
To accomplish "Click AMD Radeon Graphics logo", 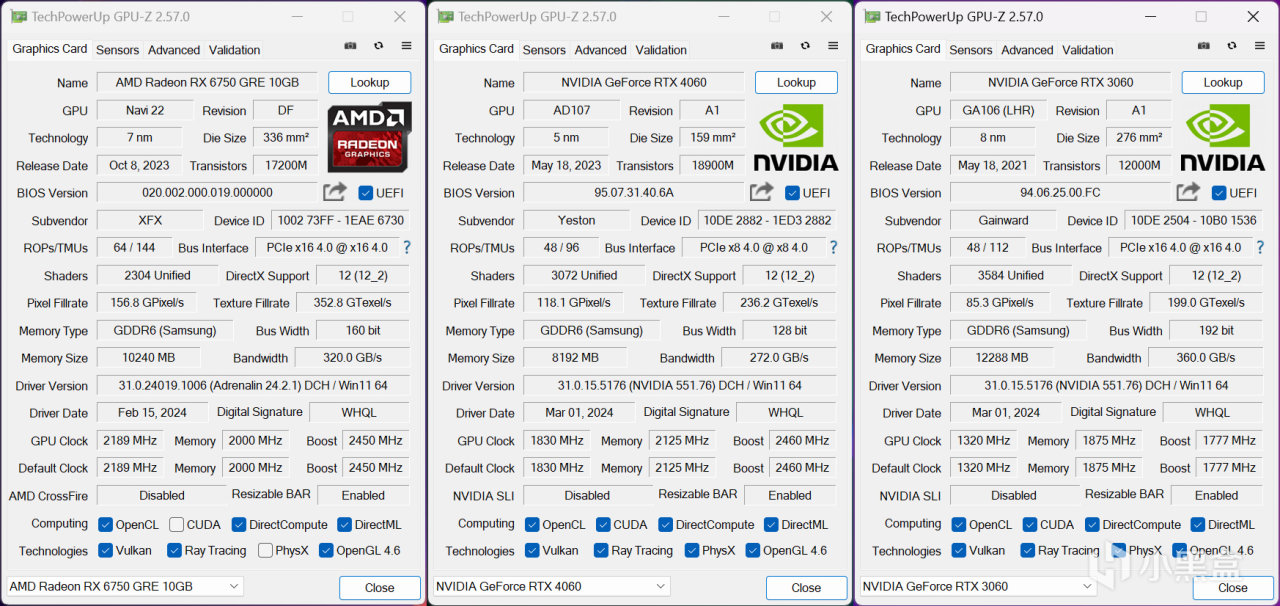I will coord(369,137).
